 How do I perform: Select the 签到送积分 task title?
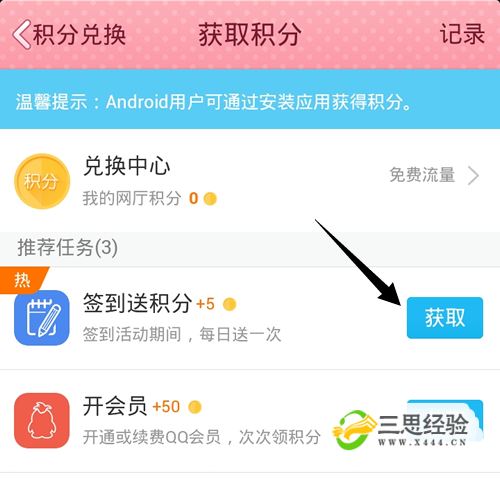click(x=137, y=303)
